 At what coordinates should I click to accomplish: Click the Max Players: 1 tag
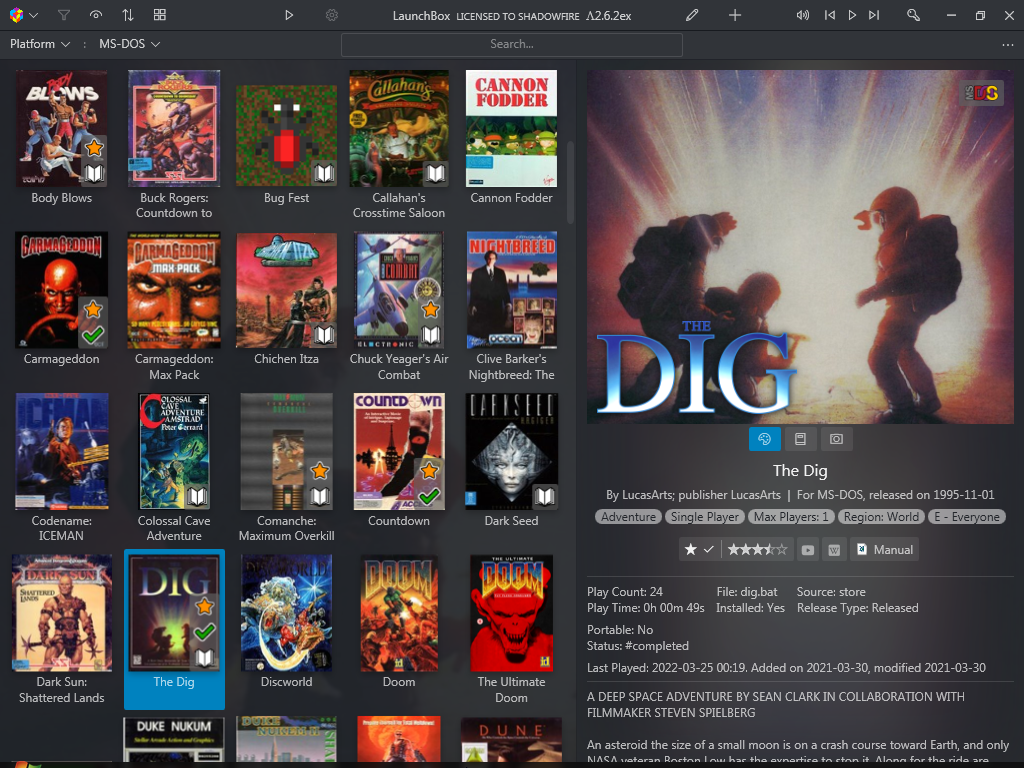click(791, 517)
